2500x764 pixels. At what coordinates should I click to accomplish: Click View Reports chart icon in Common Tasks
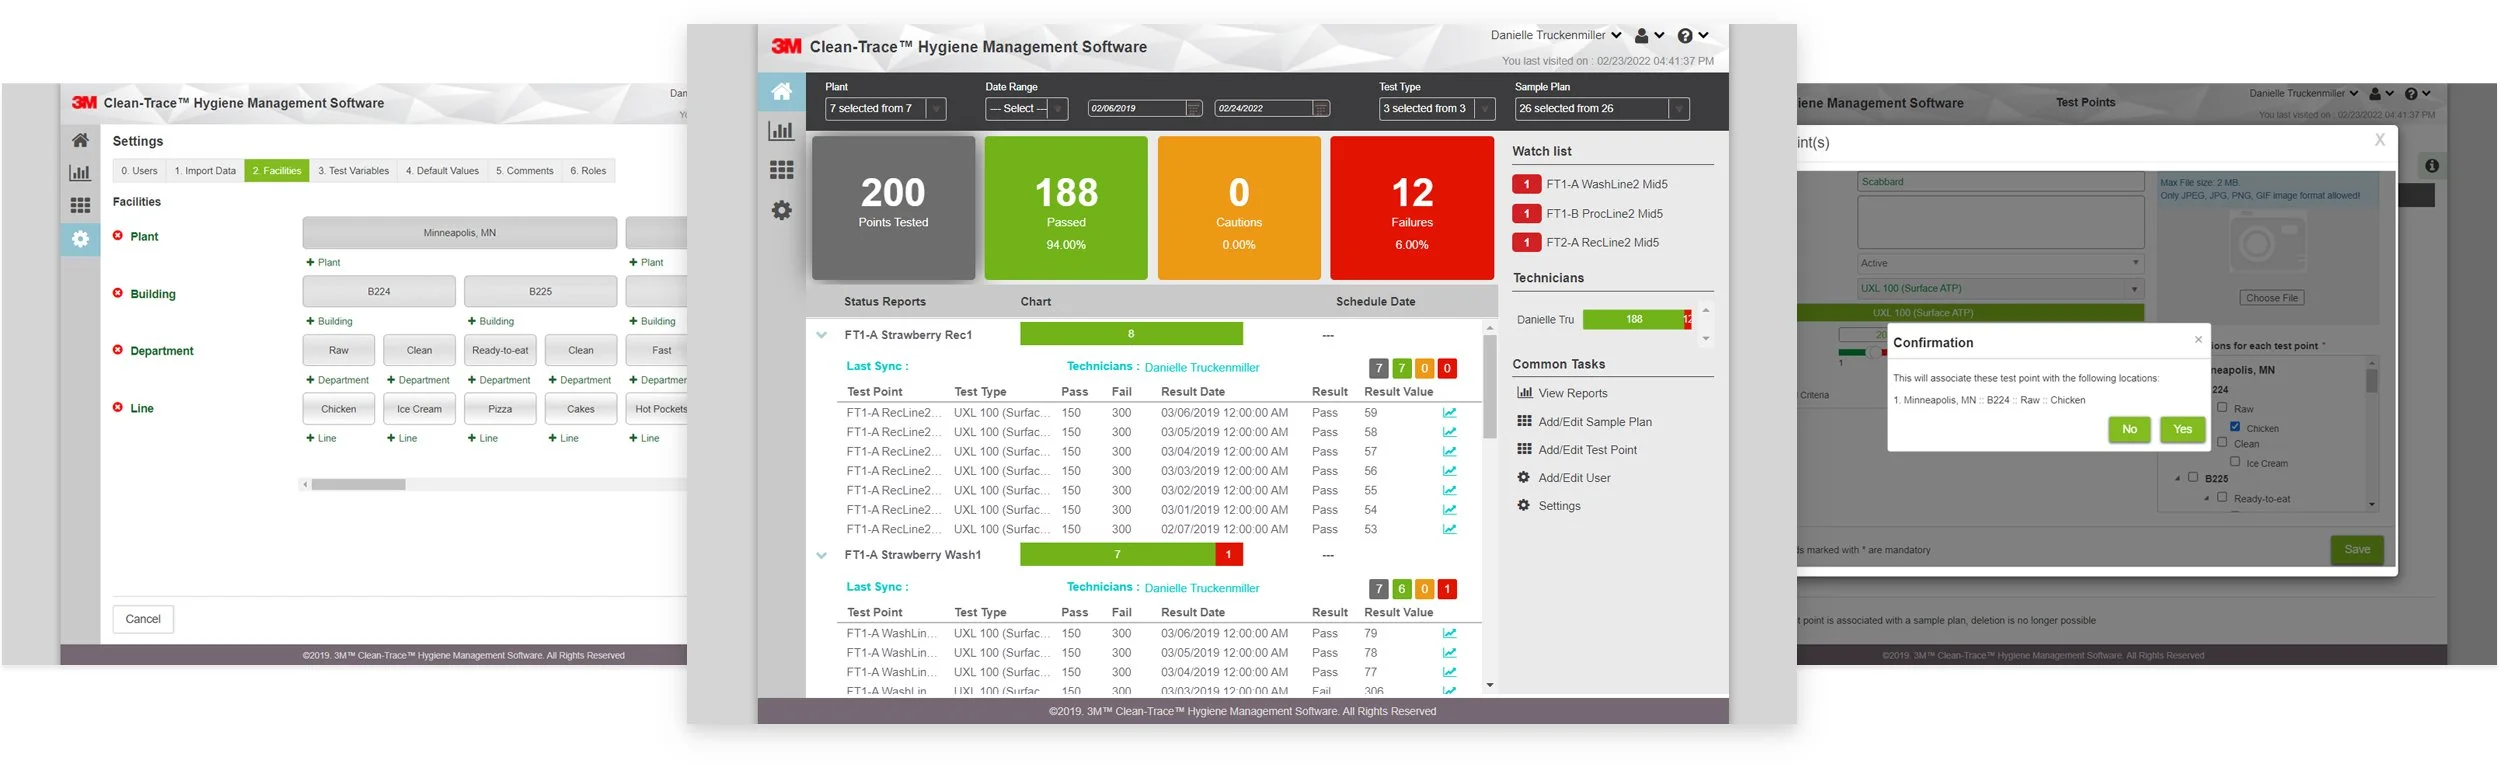1524,393
